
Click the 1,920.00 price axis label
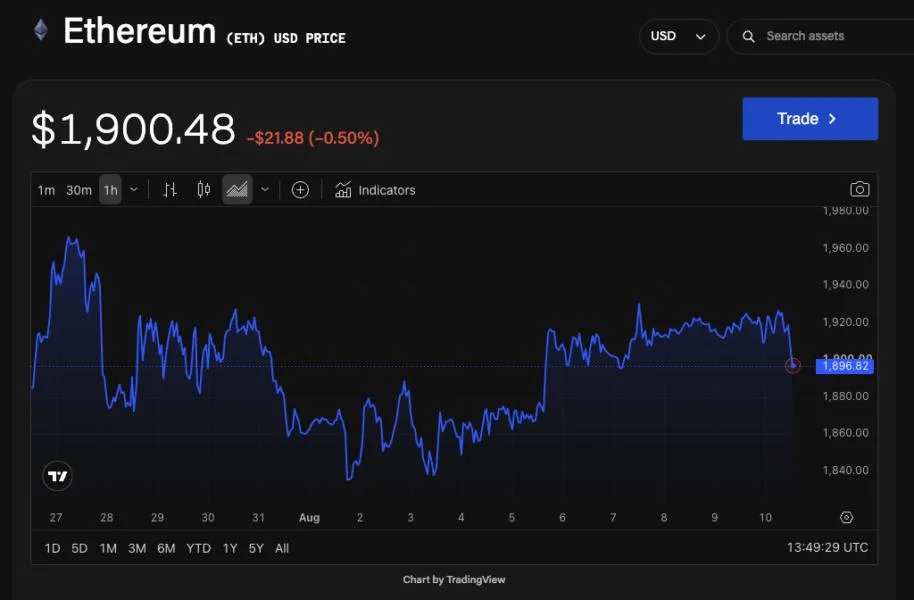845,322
